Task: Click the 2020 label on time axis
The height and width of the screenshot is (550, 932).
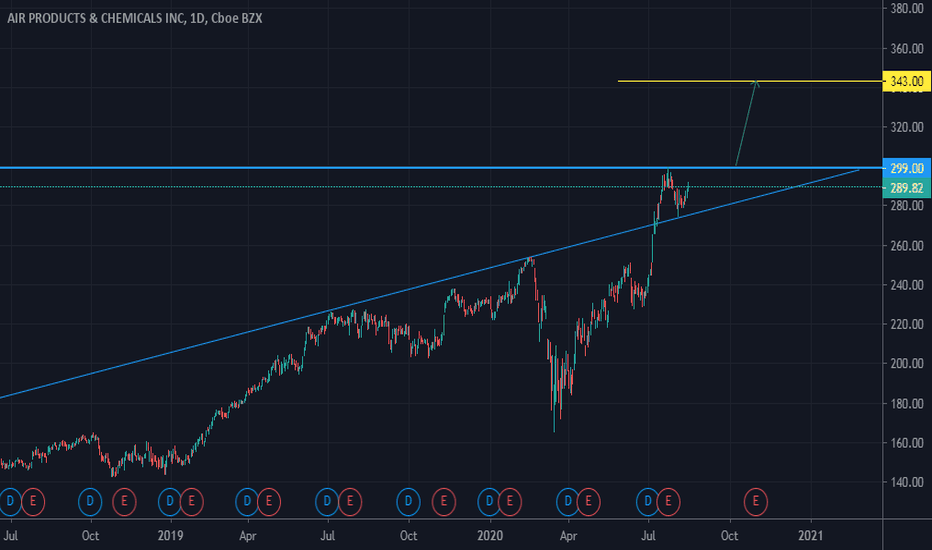Action: click(490, 536)
